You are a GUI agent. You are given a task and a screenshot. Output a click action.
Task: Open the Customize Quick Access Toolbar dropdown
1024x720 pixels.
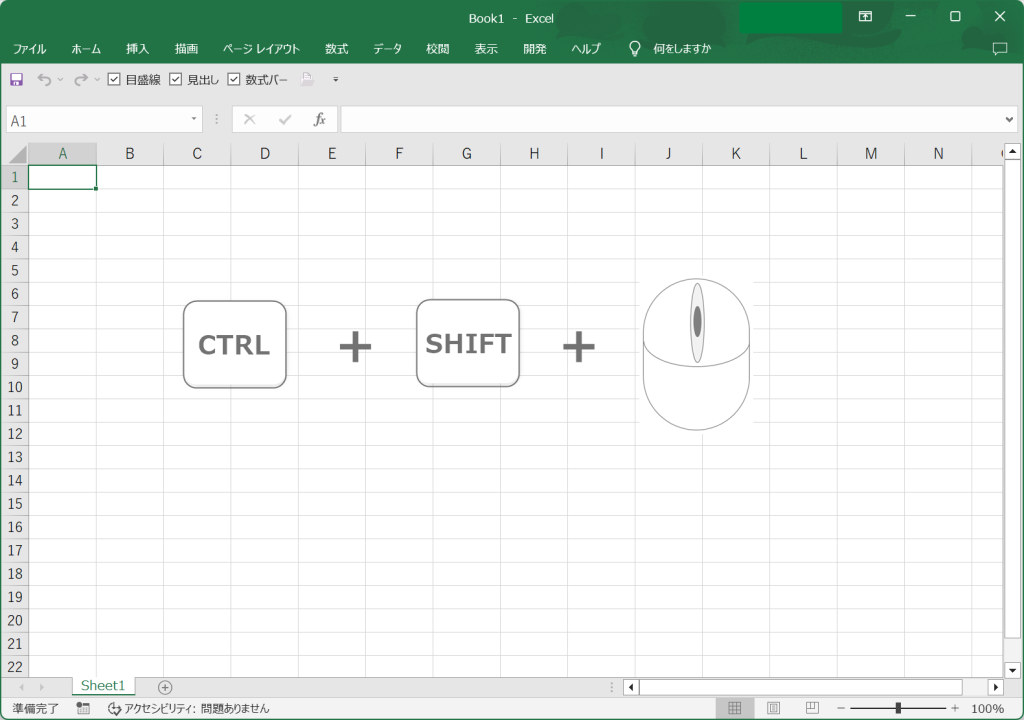click(336, 79)
